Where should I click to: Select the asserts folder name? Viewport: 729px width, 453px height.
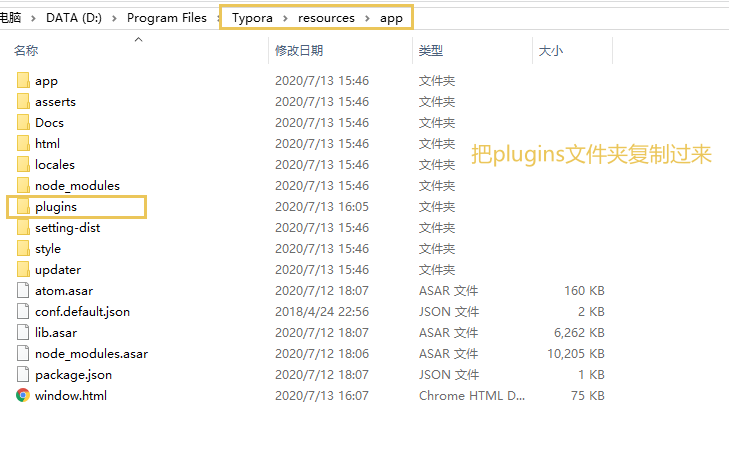coord(55,101)
